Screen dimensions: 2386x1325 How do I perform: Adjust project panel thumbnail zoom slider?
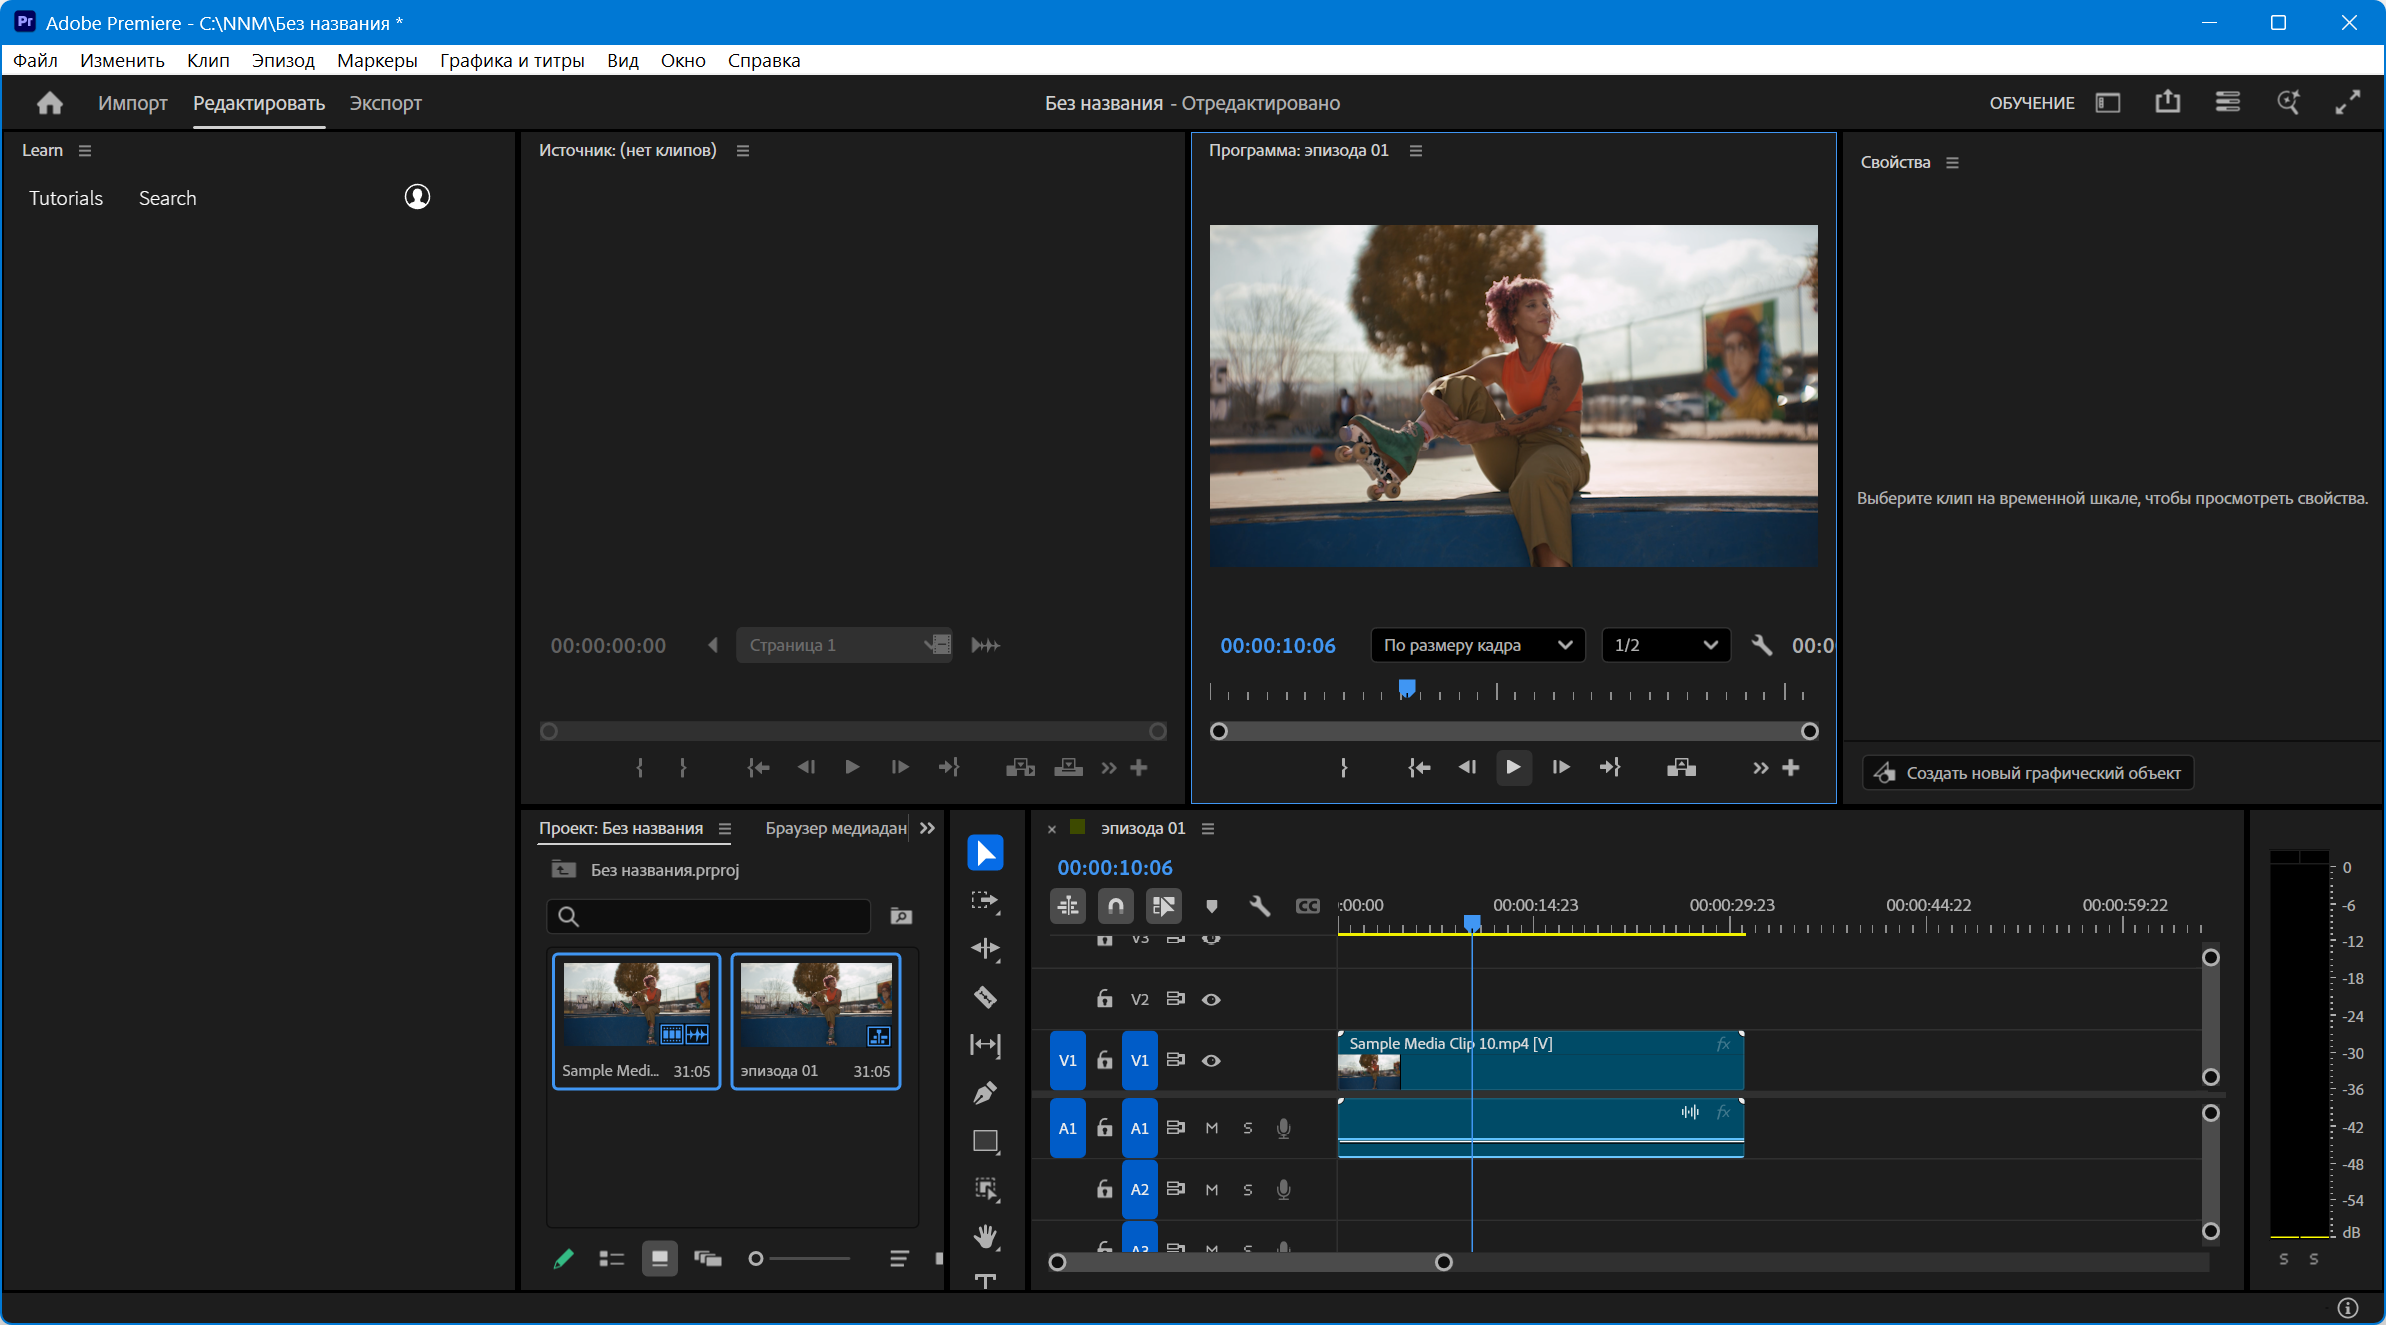pos(757,1259)
